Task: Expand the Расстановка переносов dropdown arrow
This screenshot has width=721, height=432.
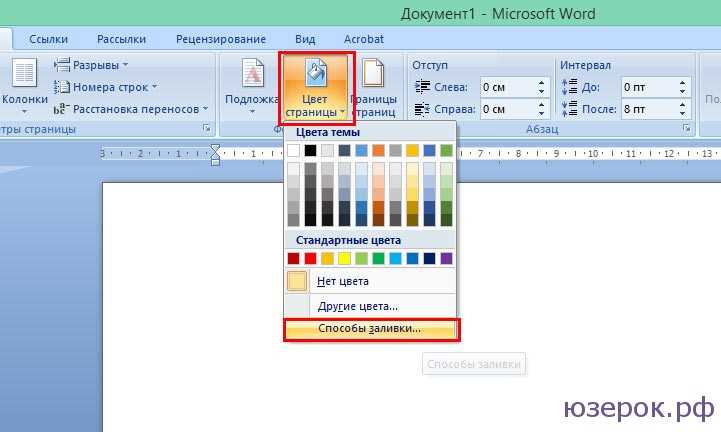Action: tap(206, 109)
